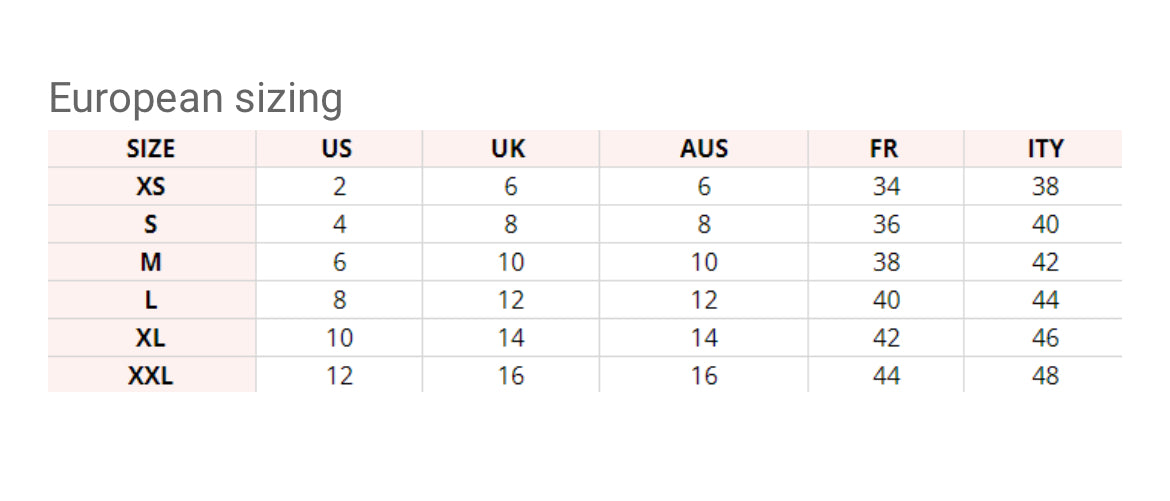Select the L size row label

[x=151, y=300]
